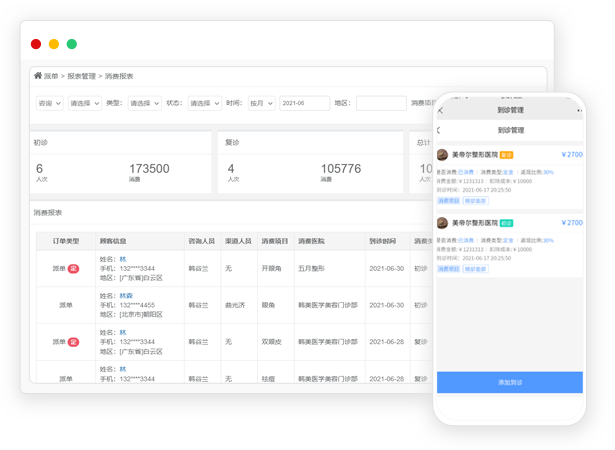Click the 地区 region input field

pos(380,103)
